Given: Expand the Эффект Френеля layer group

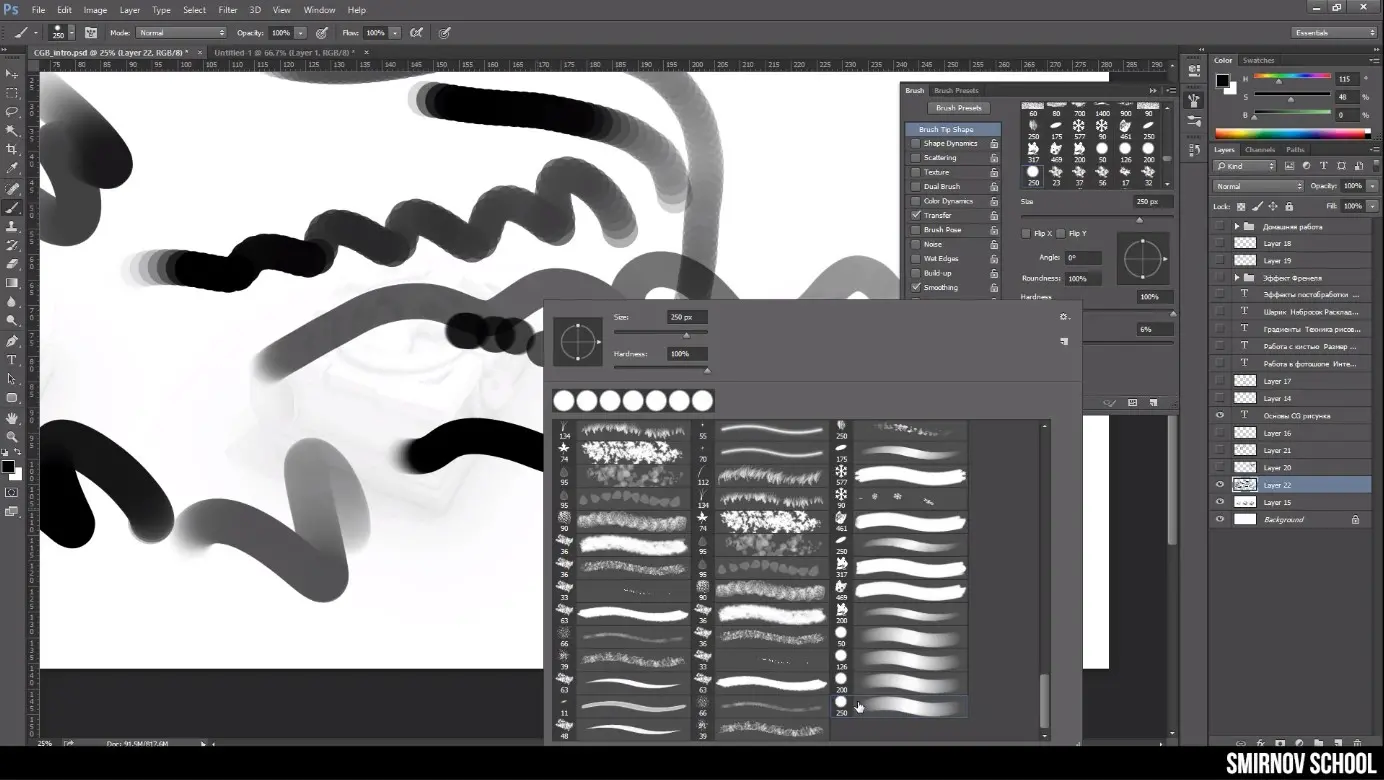Looking at the screenshot, I should [x=1236, y=277].
